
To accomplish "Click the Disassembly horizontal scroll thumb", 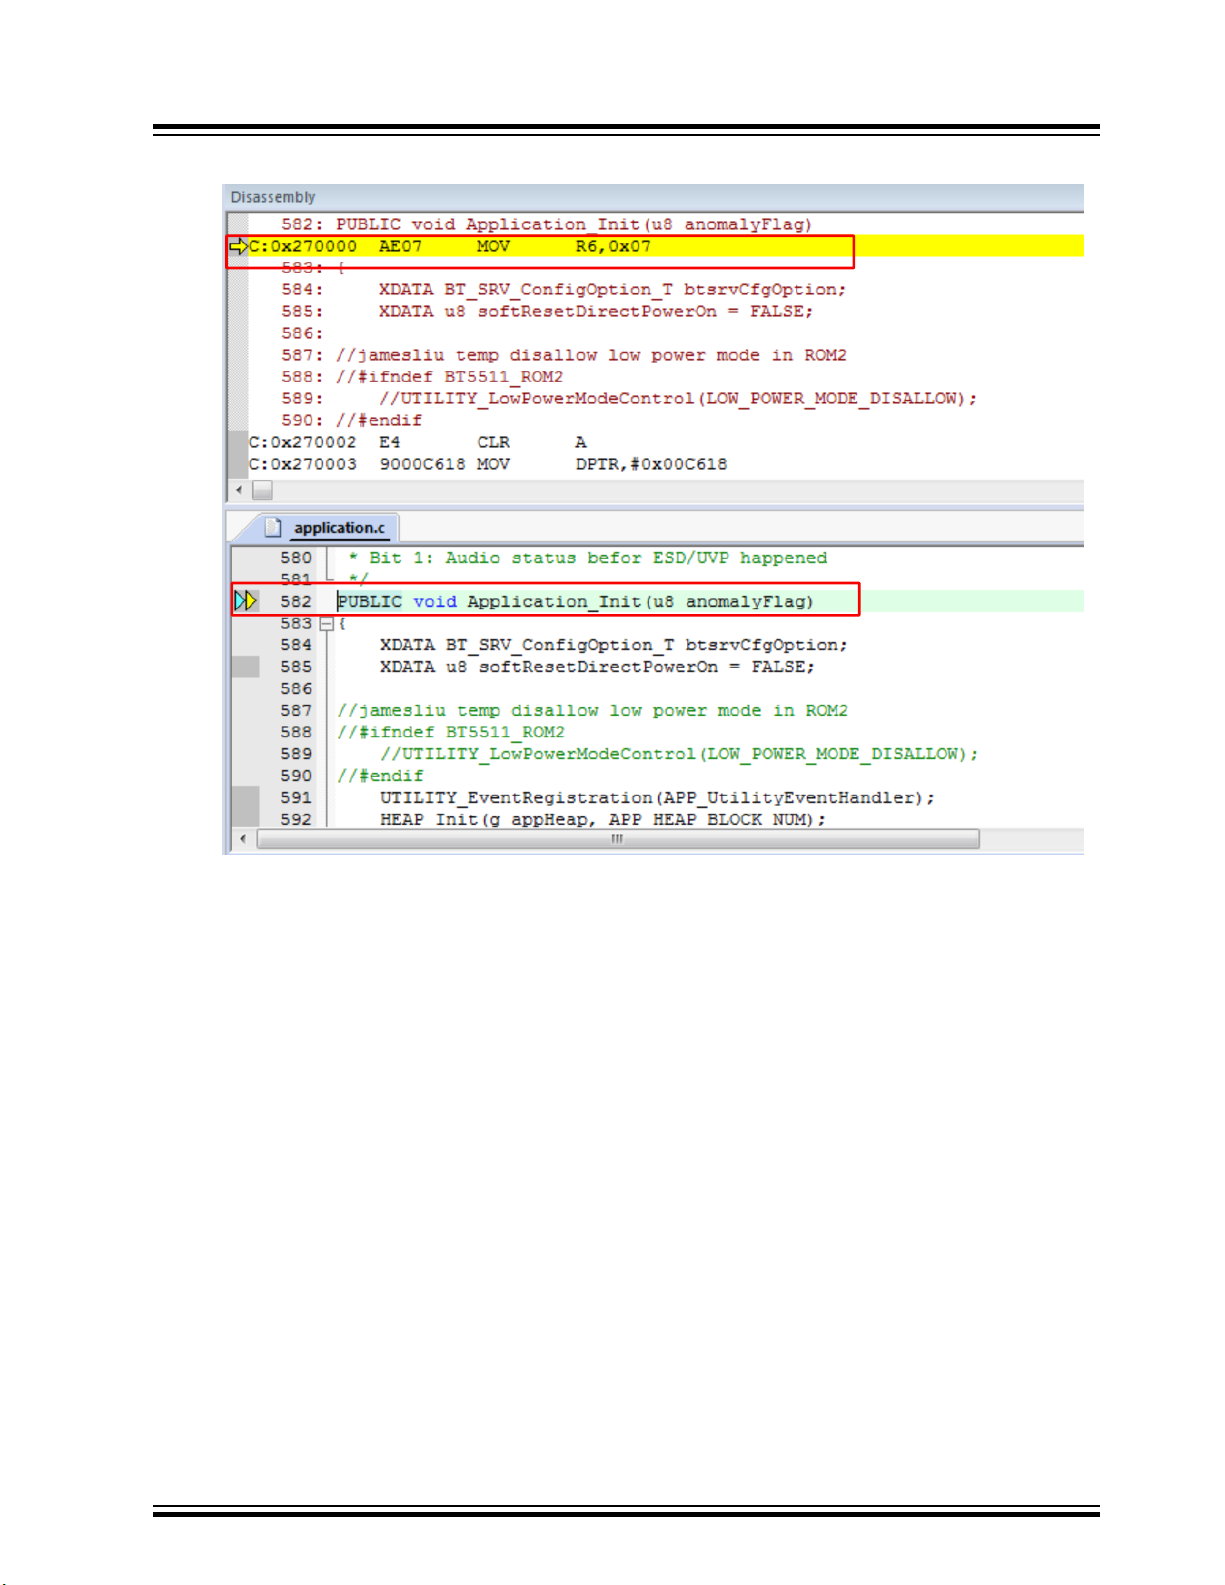I will [x=262, y=490].
